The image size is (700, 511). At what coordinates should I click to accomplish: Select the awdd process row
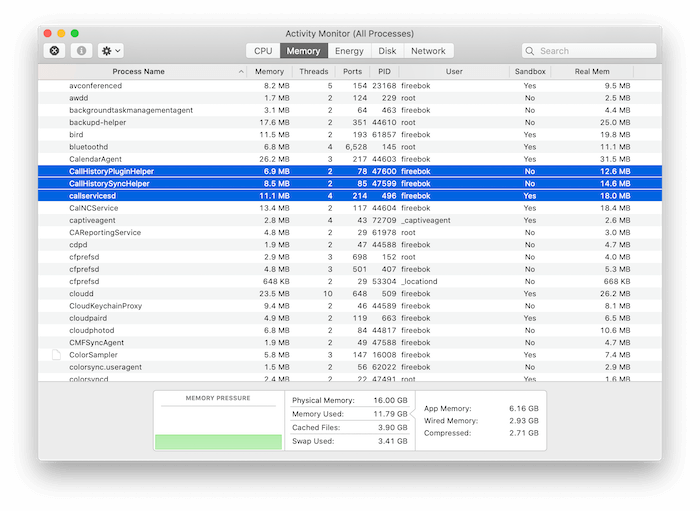pyautogui.click(x=350, y=98)
